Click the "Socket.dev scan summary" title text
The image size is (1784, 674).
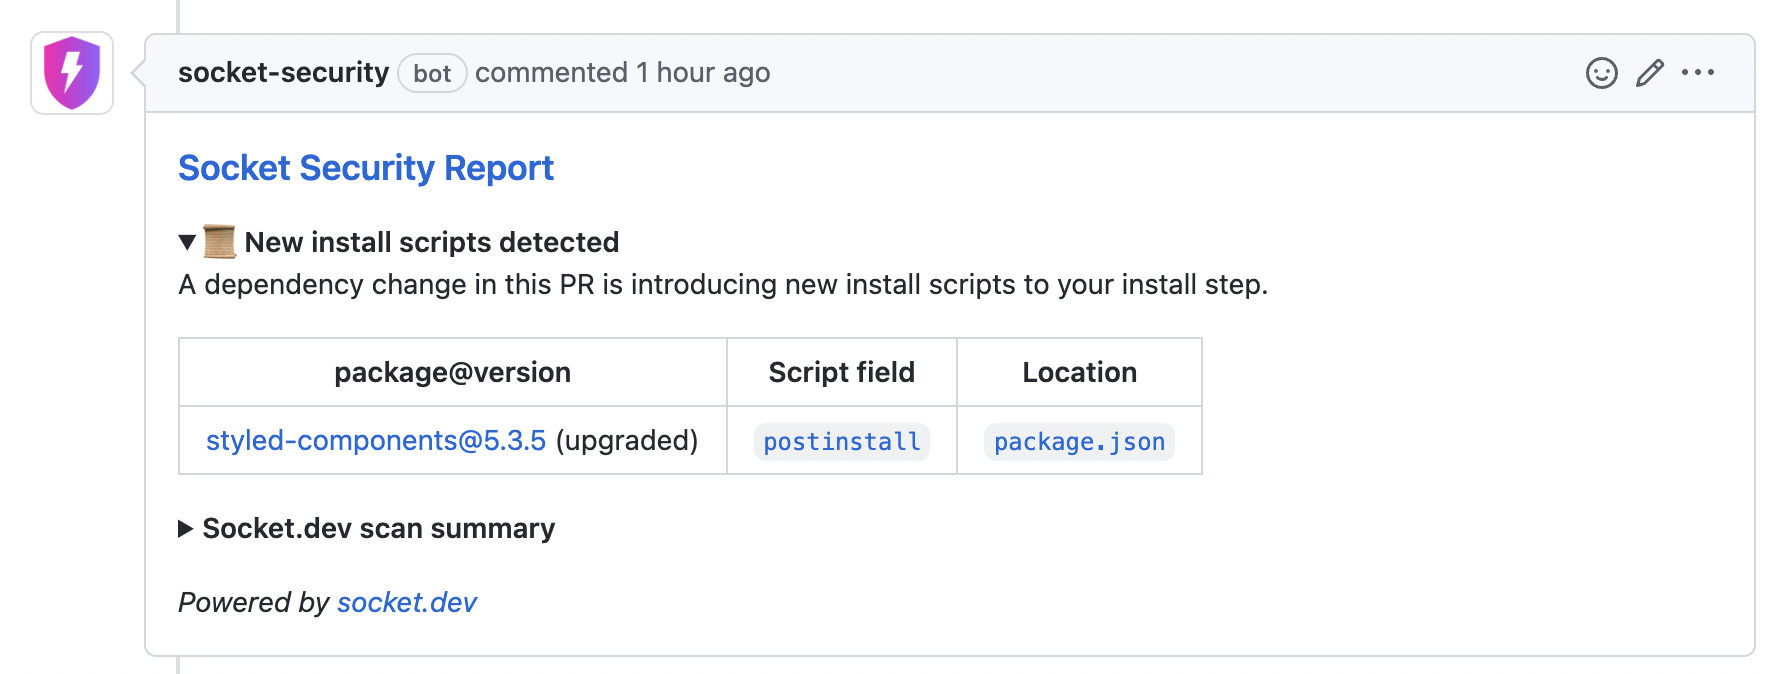(x=378, y=529)
